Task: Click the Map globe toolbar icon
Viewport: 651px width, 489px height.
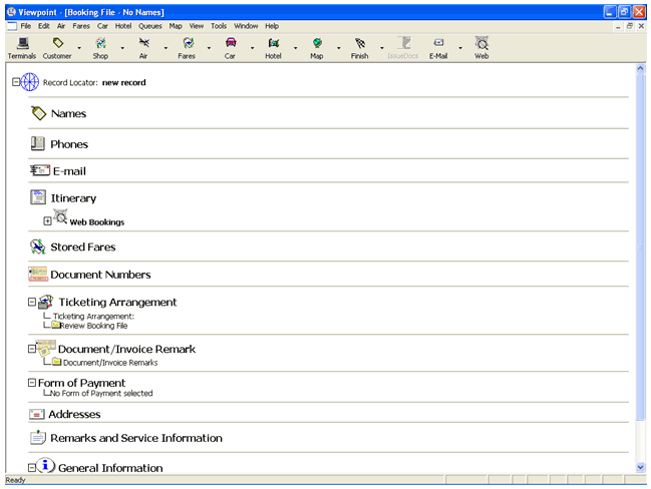Action: coord(317,43)
